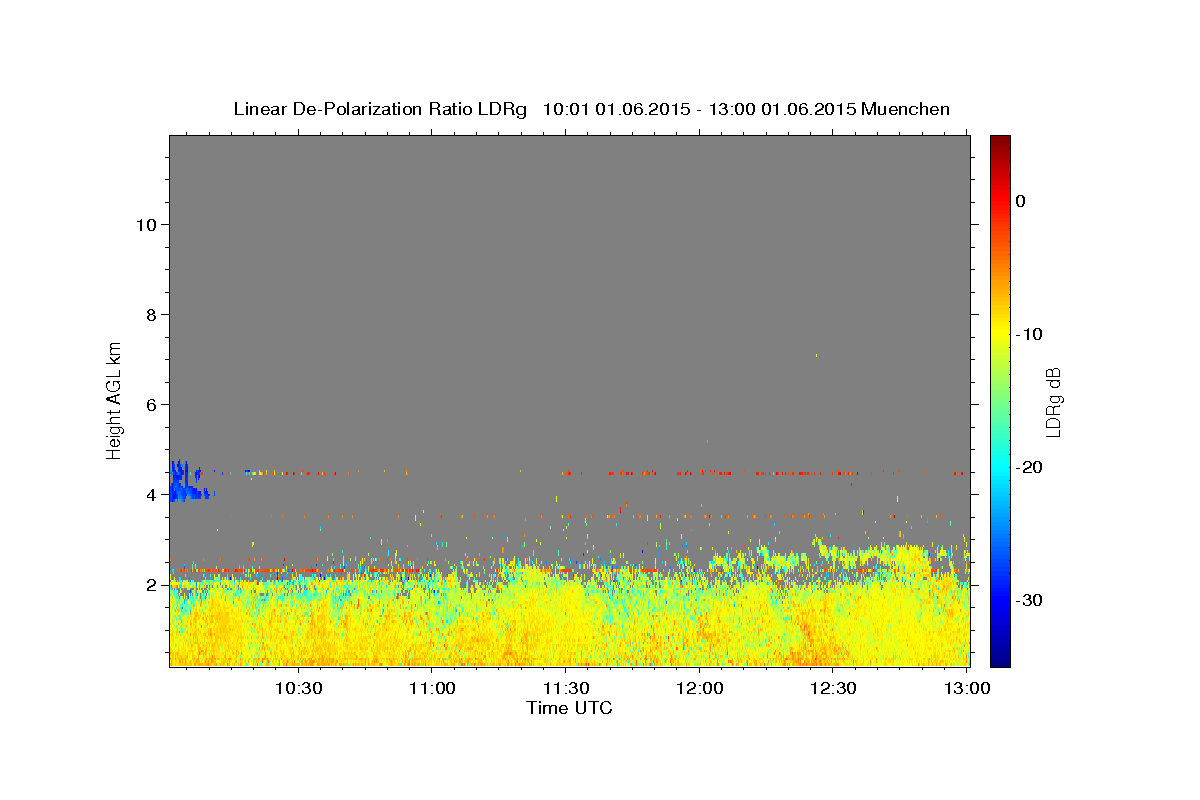Click the 'Time UTC' axis label
The width and height of the screenshot is (1200, 800).
pos(569,708)
